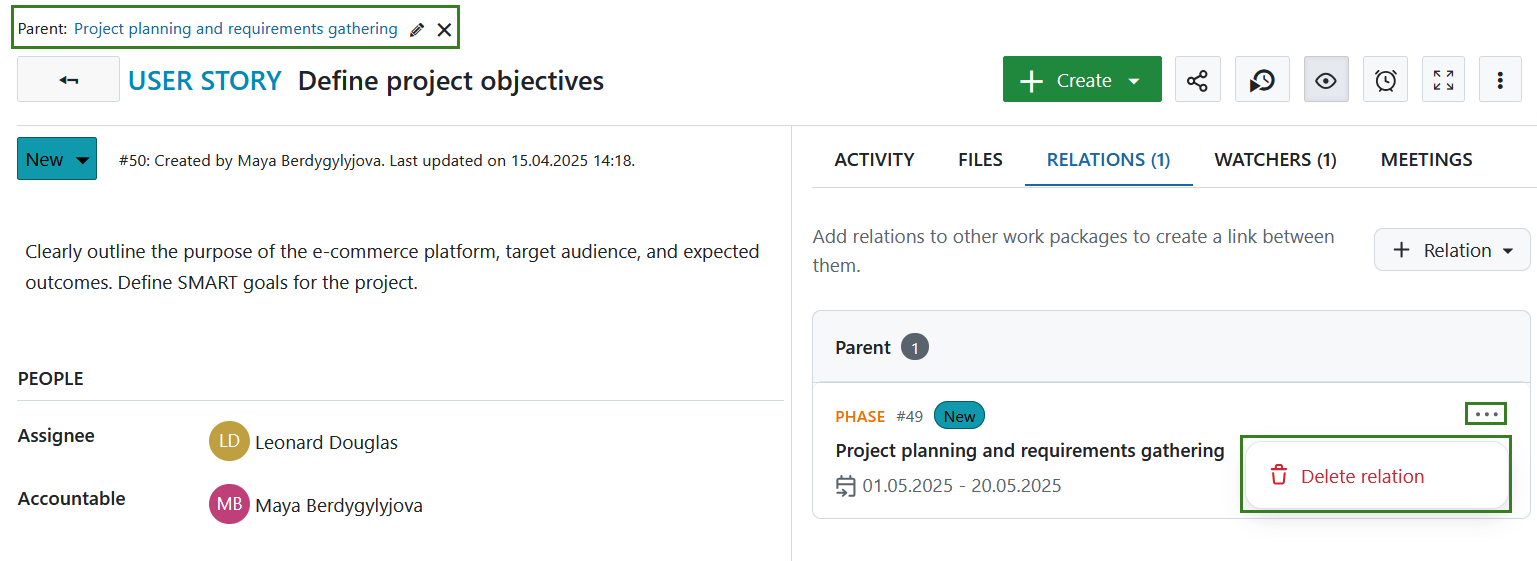Click the Leonard Douglas assignee field
Screen dimensions: 1537x561
326,442
